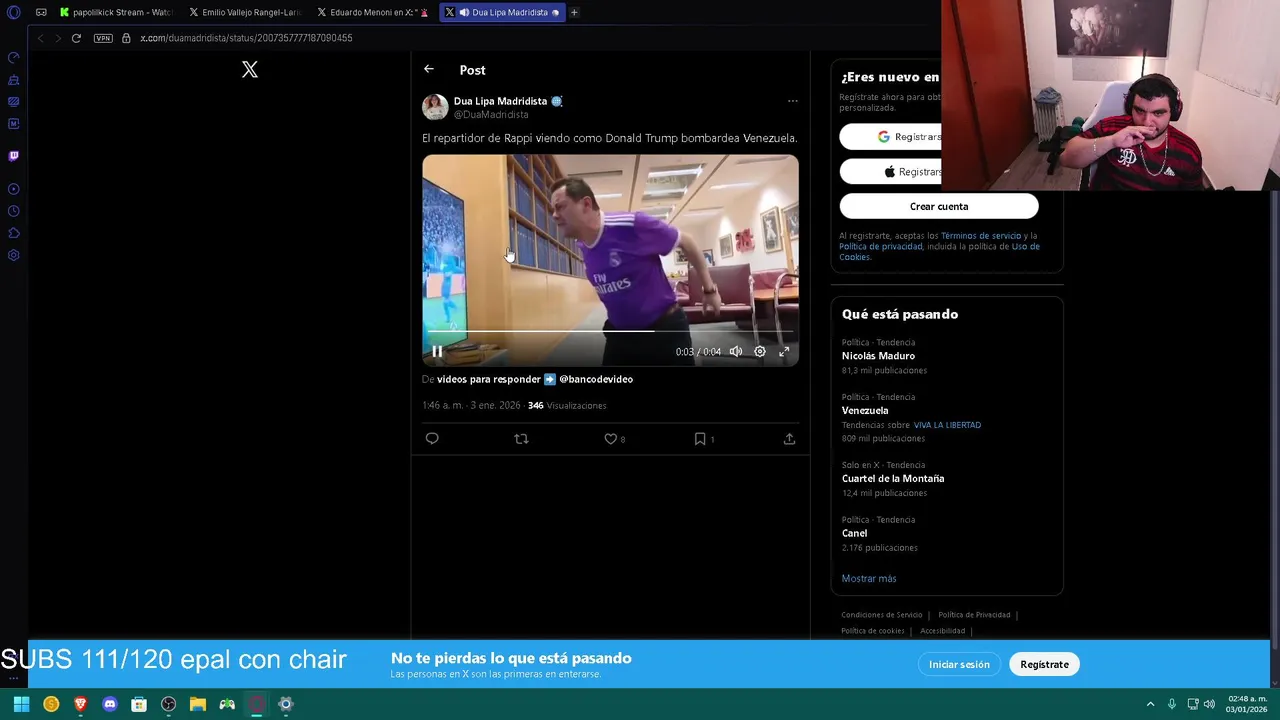
Task: Go back using the Post back arrow
Action: (428, 69)
